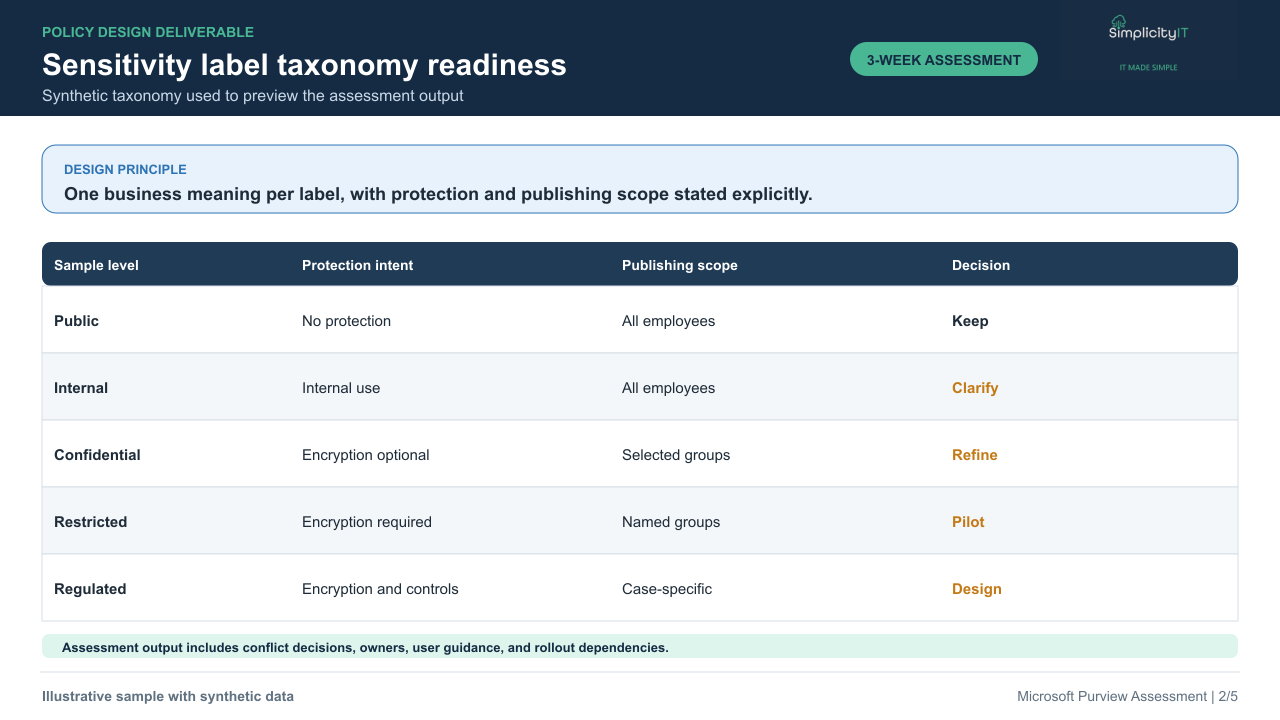
Task: Click the 'Decision' column header
Action: (x=980, y=265)
